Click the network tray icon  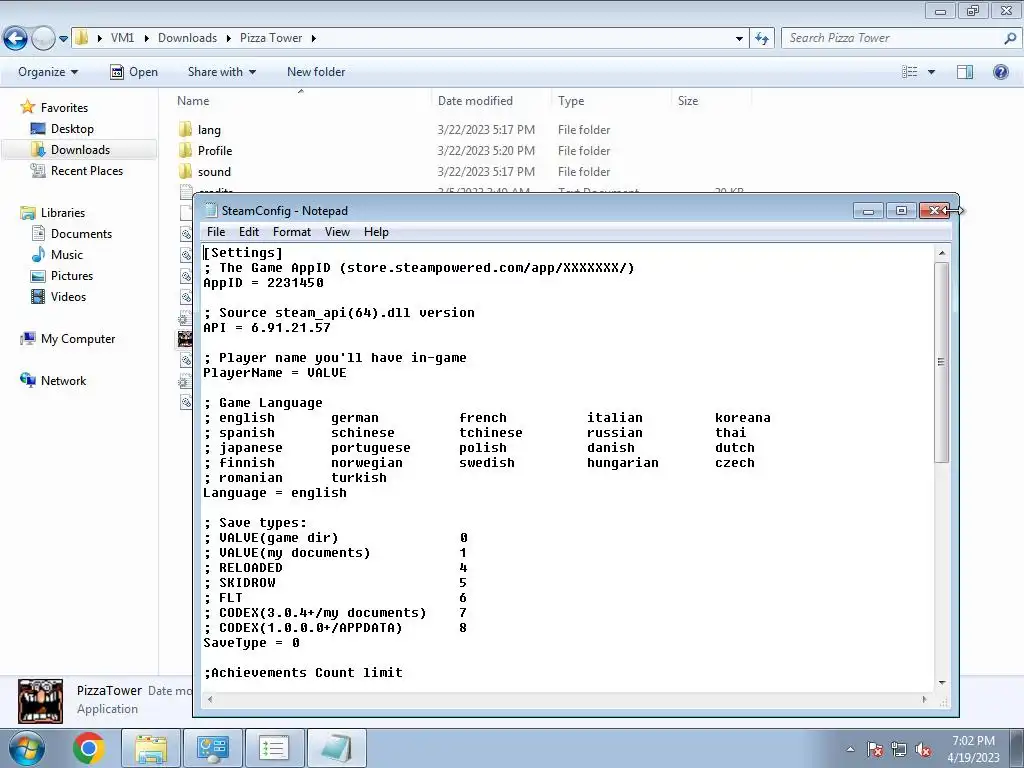tap(899, 749)
